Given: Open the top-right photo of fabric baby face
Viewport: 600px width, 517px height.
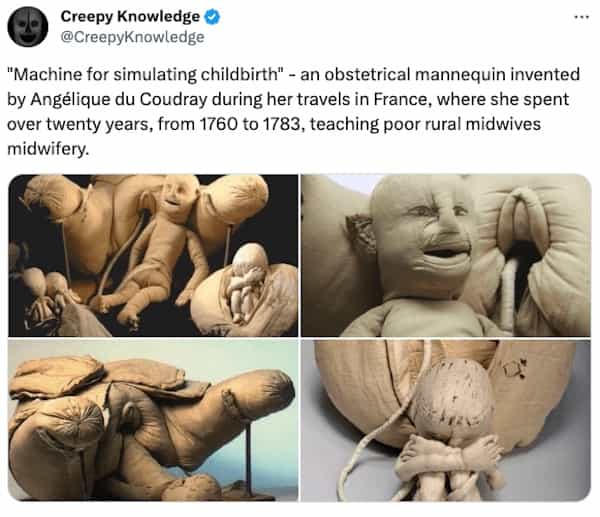Looking at the screenshot, I should tap(446, 256).
